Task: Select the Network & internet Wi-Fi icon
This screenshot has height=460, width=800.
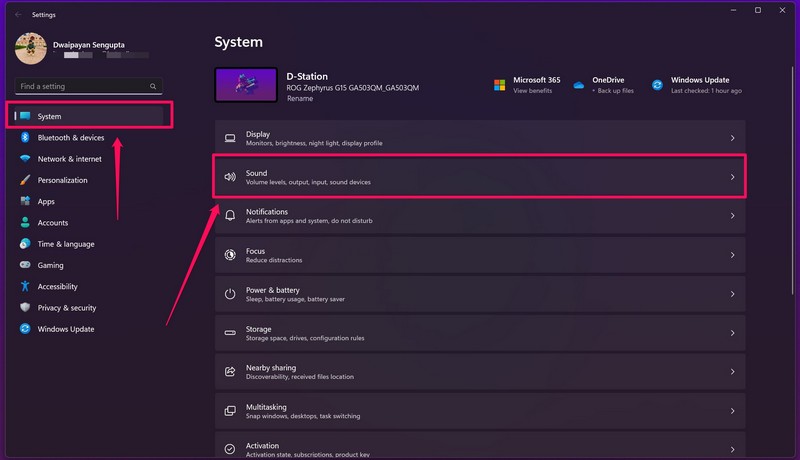Action: pyautogui.click(x=25, y=159)
